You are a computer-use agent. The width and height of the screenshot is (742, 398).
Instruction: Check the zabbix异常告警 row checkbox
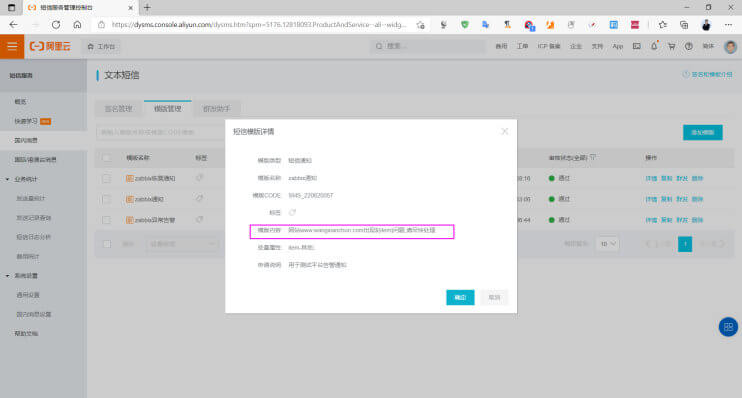point(106,220)
